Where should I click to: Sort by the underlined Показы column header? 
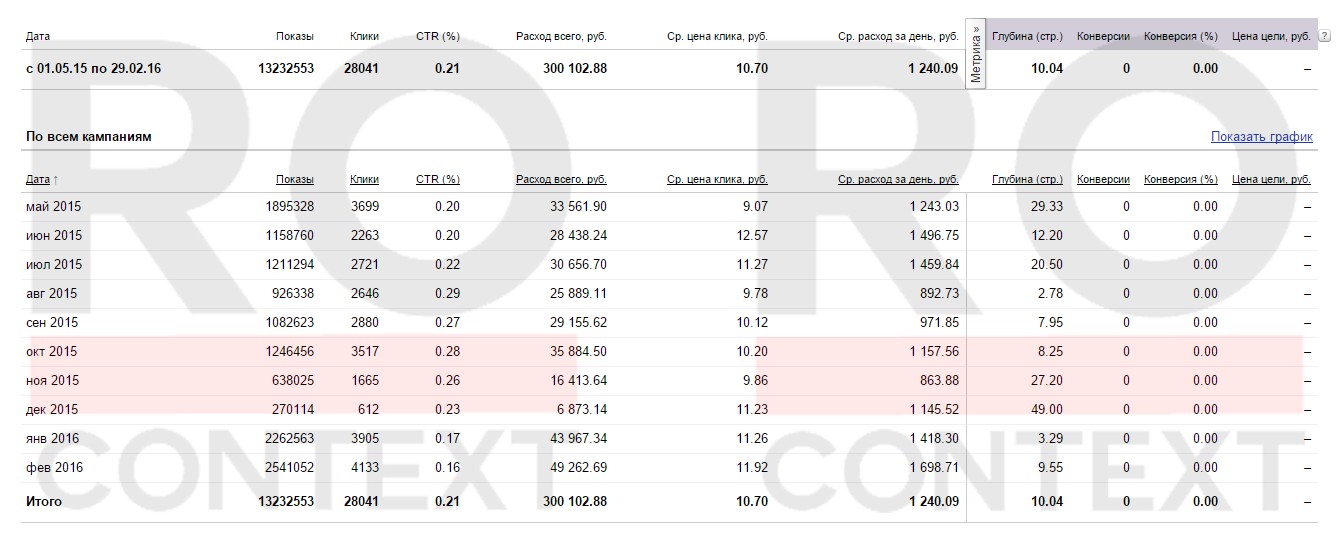pos(294,180)
